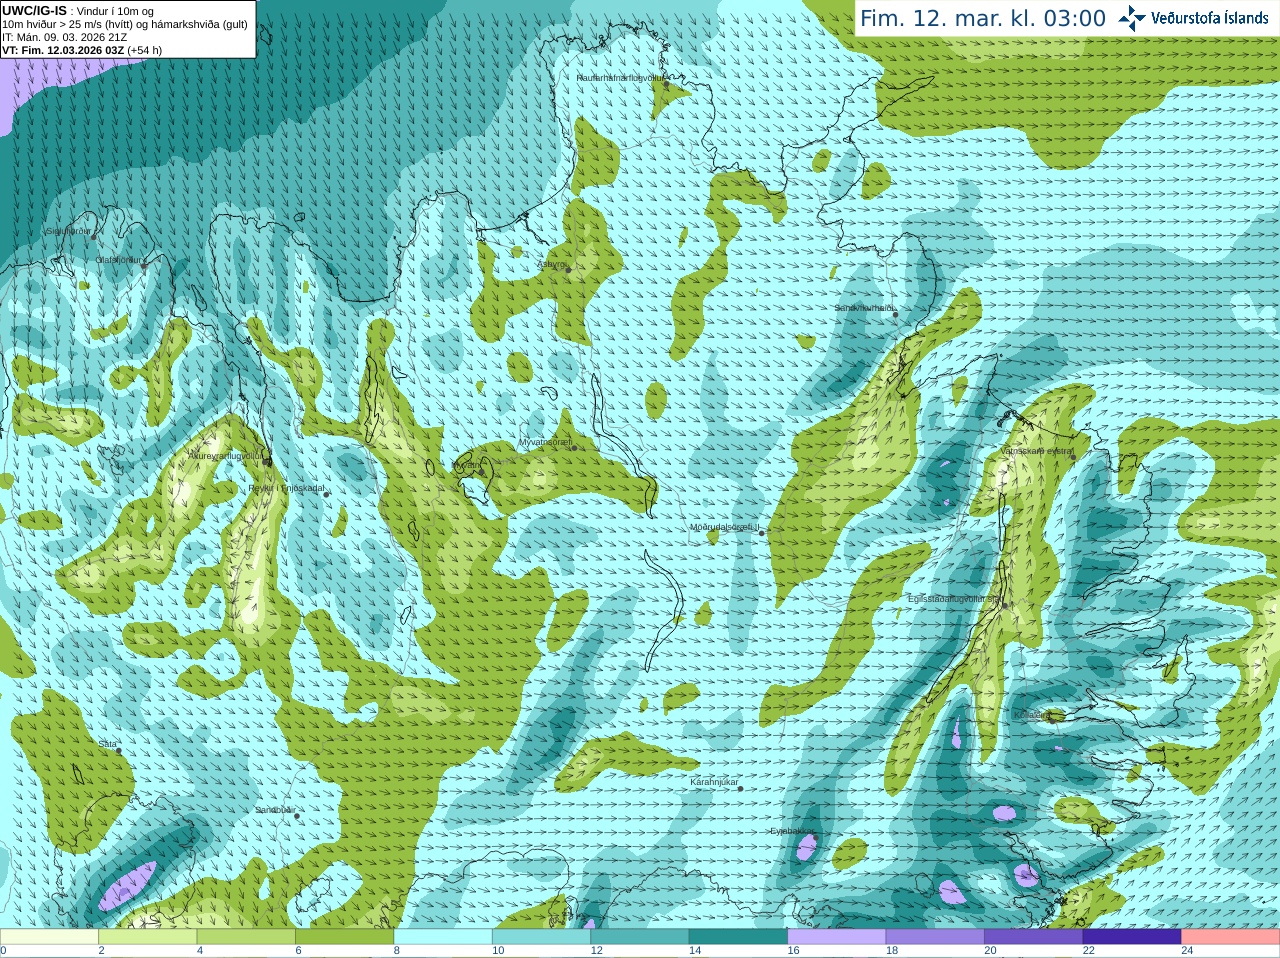Click the 2–4 m/s legend swatch
Screen dimensions: 1280x958
click(148, 937)
